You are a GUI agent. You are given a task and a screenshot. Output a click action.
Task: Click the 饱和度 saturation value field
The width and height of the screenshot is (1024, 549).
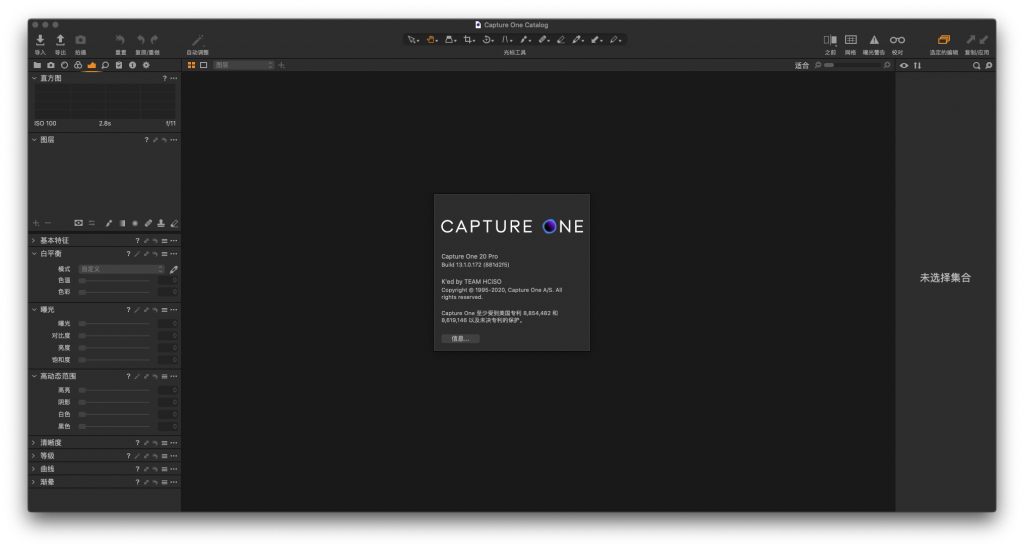click(x=168, y=360)
